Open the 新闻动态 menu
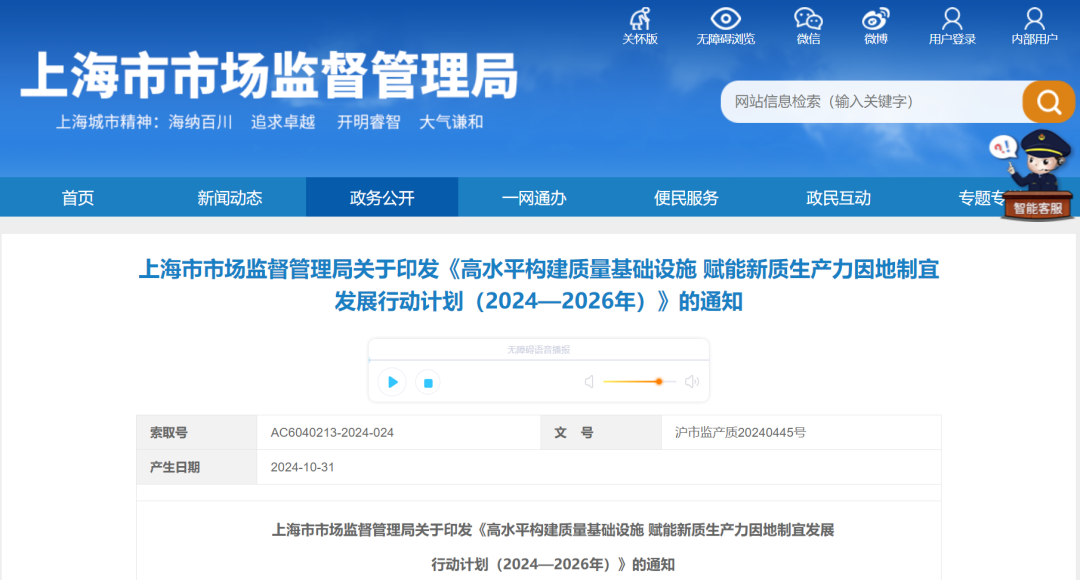The width and height of the screenshot is (1080, 580). (x=229, y=197)
